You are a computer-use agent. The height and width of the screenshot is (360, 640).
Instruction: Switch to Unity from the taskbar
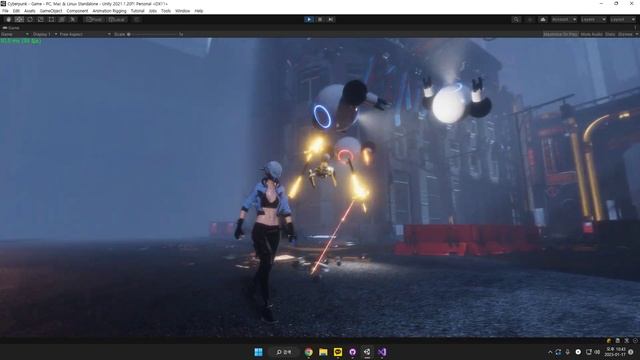(x=367, y=352)
